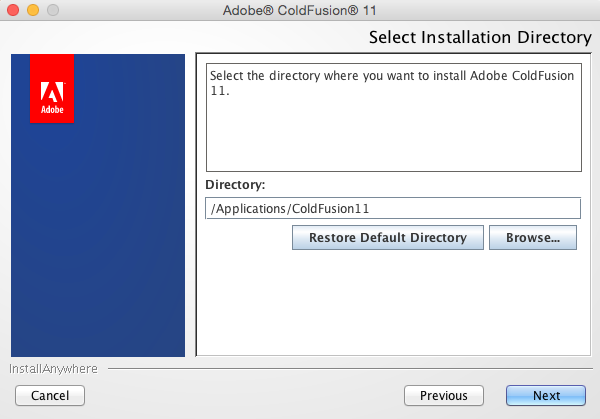Click the "Select Installation Directory" heading
The image size is (600, 419).
click(x=480, y=37)
